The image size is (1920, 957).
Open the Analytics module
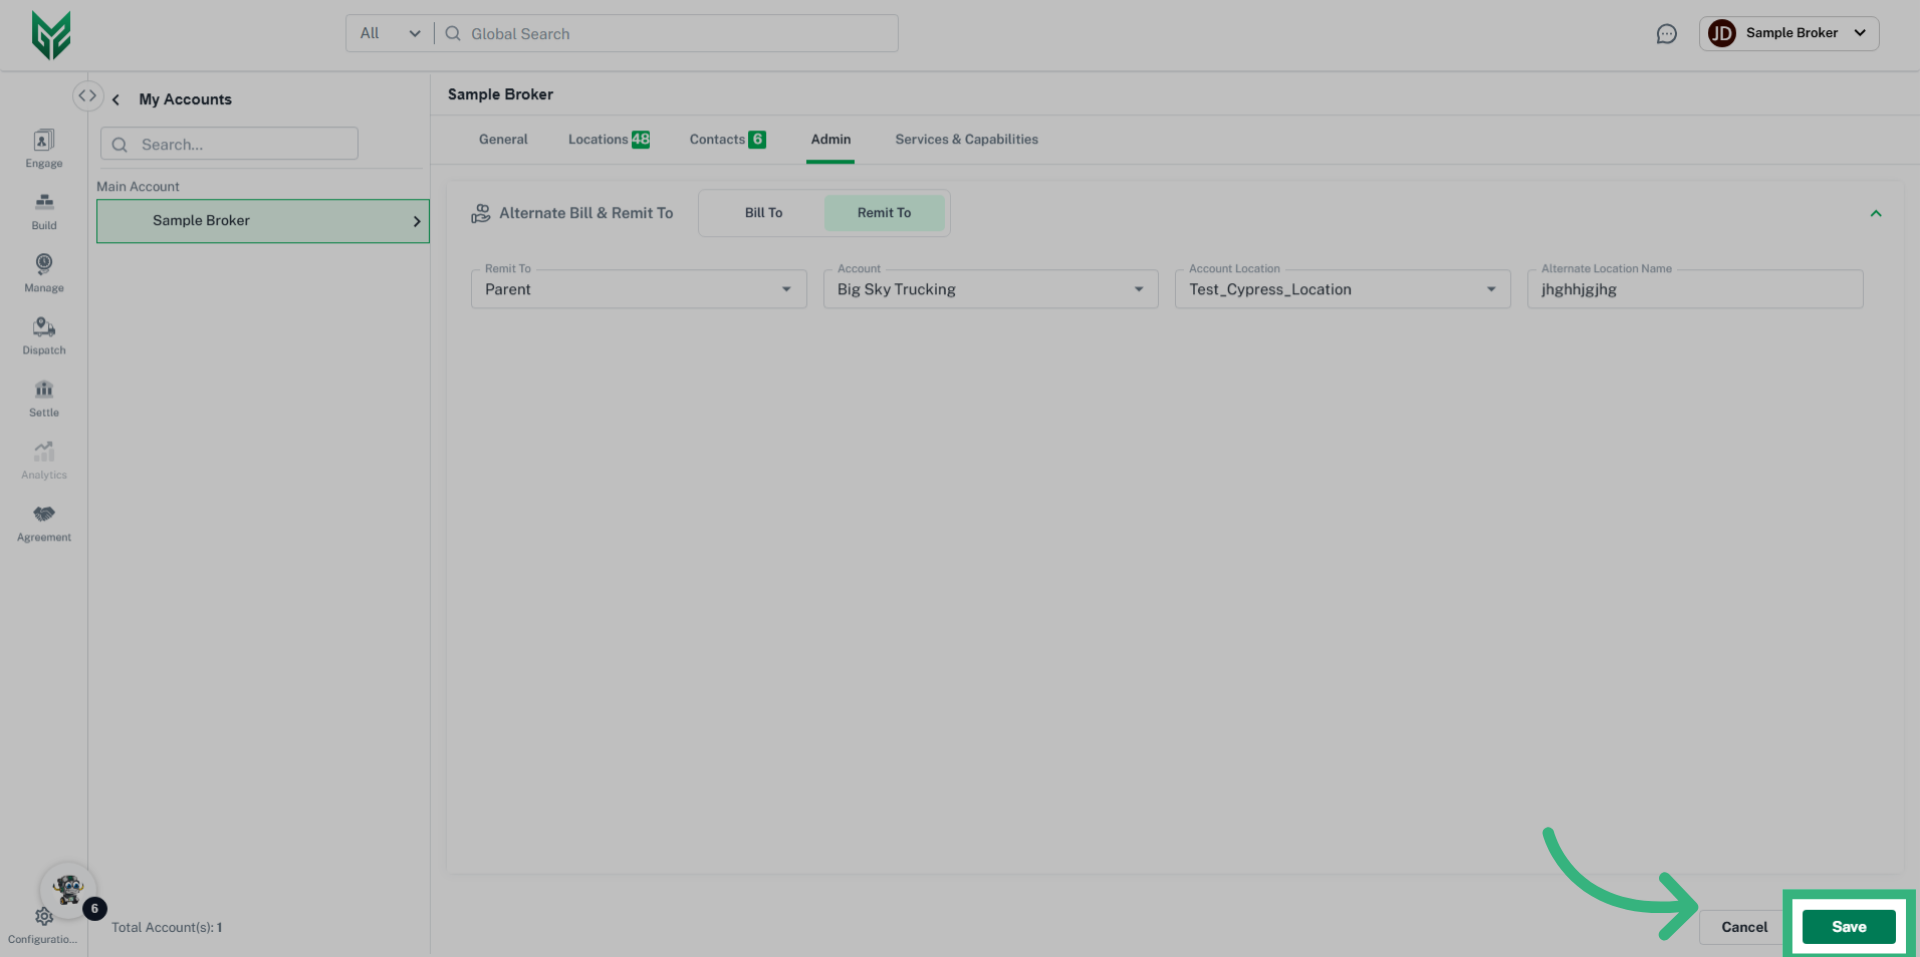[x=44, y=460]
